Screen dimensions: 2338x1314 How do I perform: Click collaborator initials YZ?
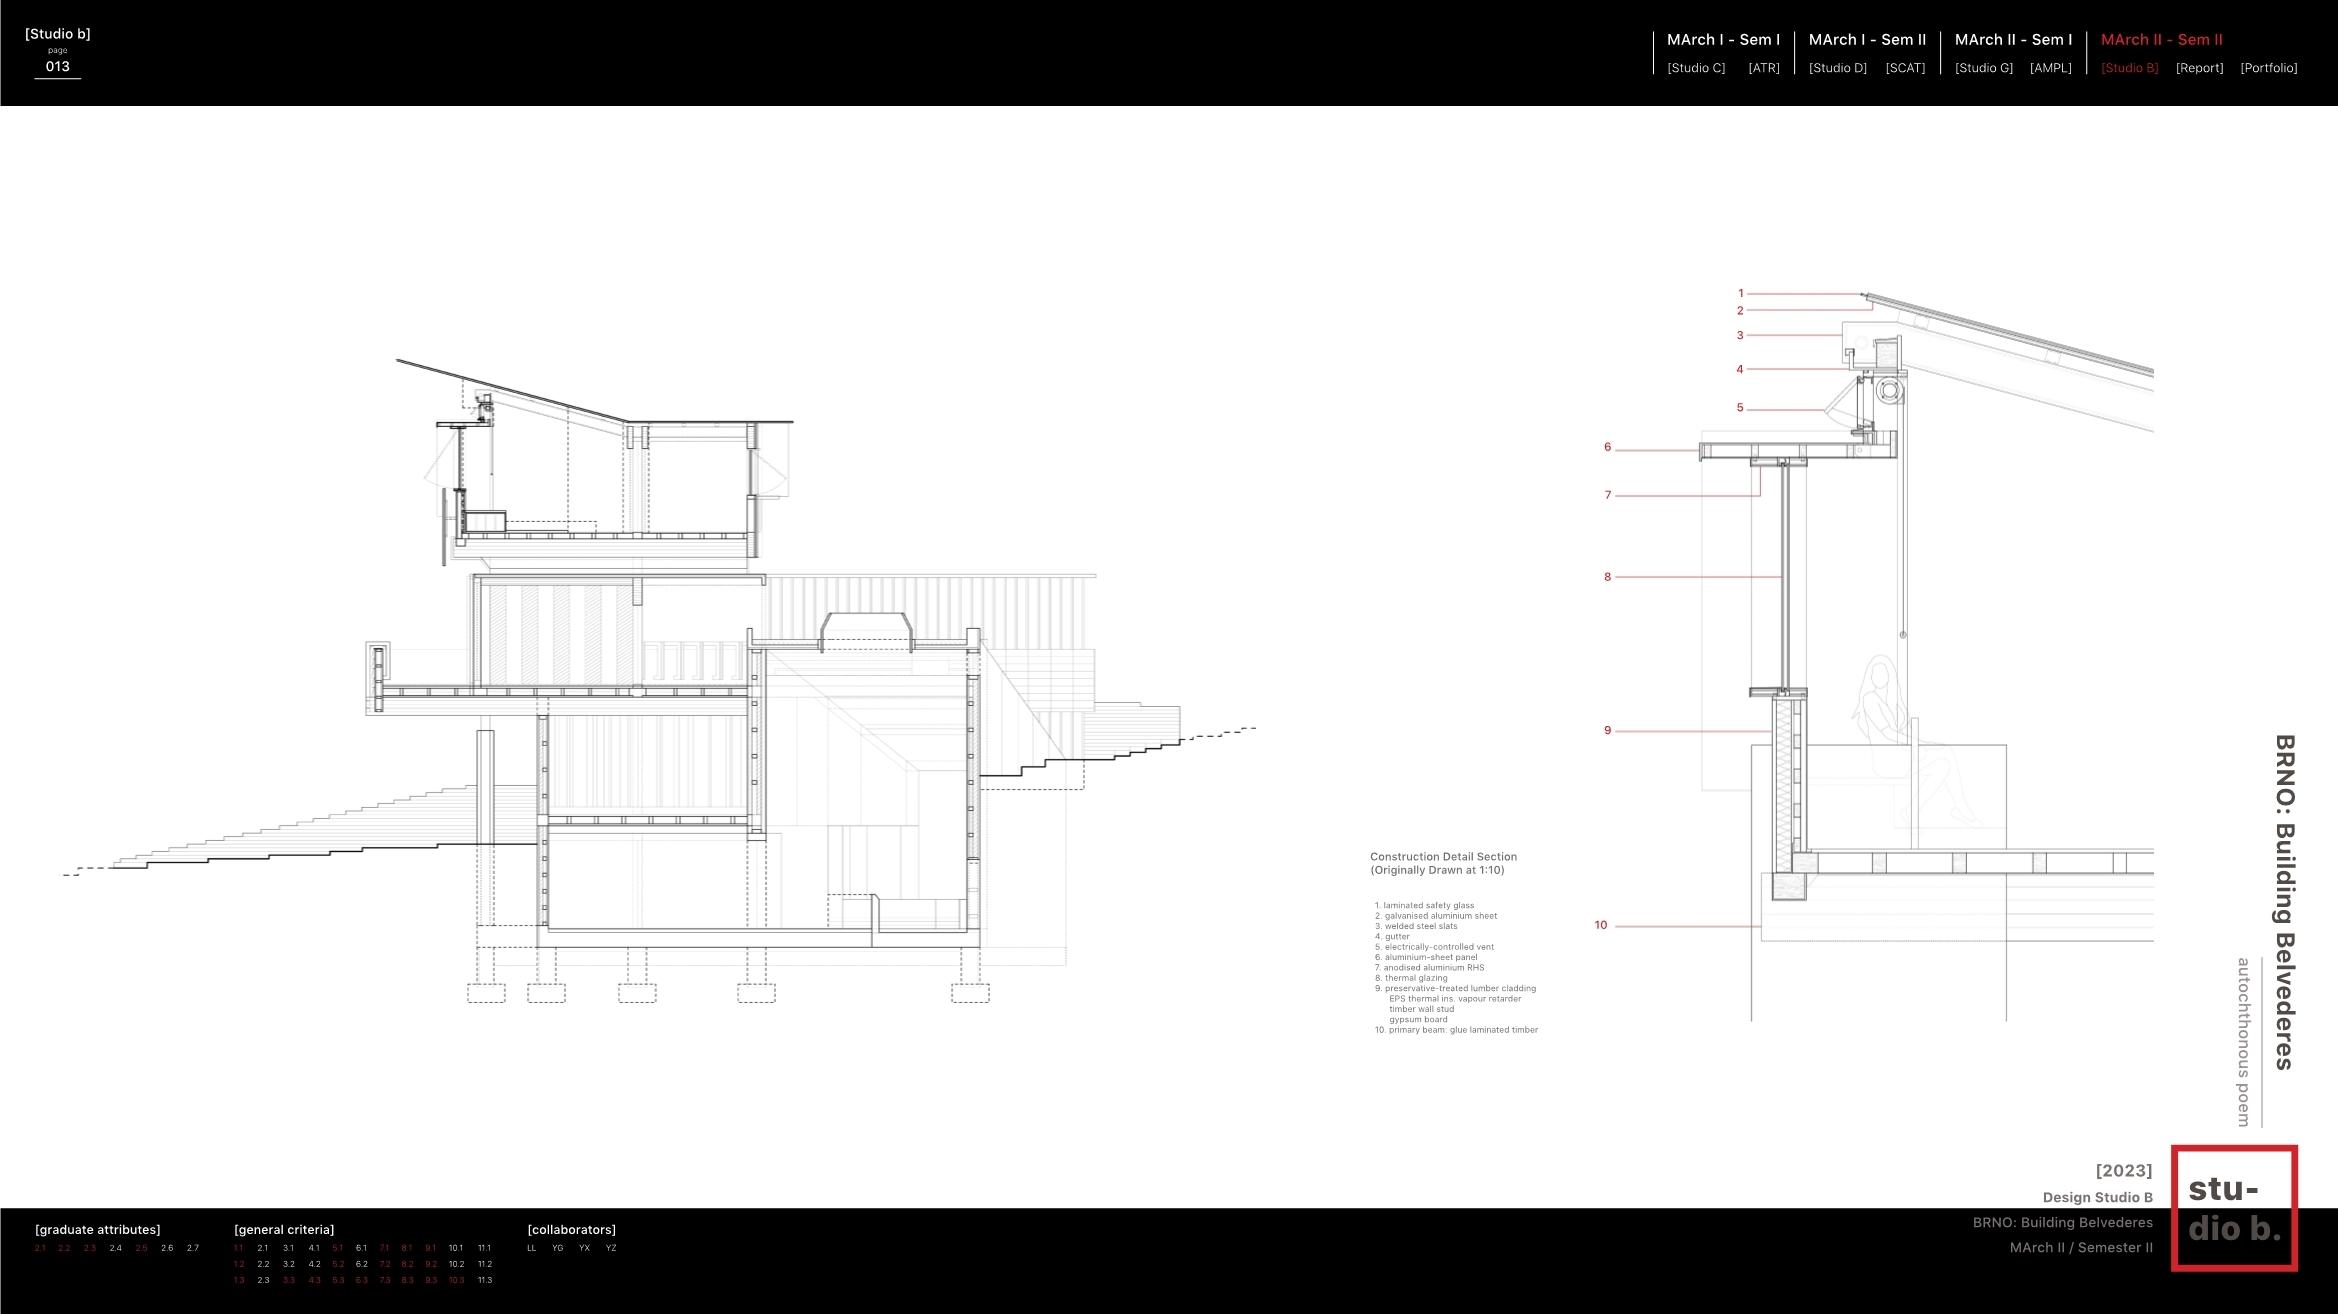pos(611,1248)
